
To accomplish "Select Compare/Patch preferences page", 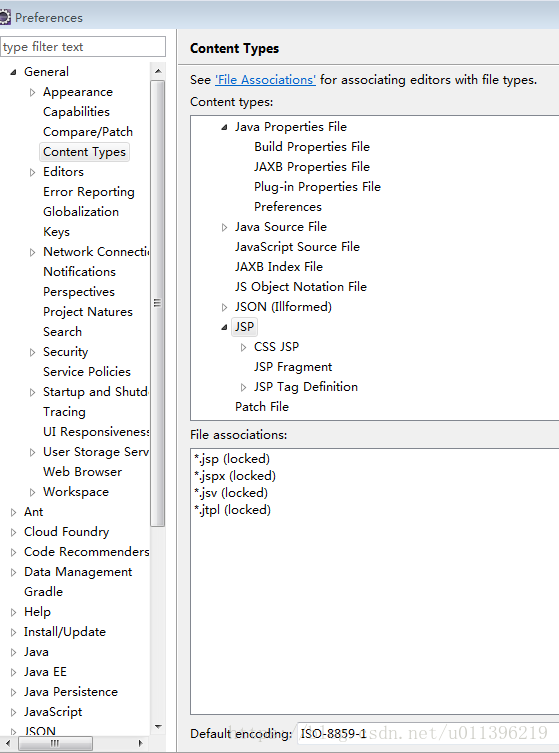I will [88, 132].
